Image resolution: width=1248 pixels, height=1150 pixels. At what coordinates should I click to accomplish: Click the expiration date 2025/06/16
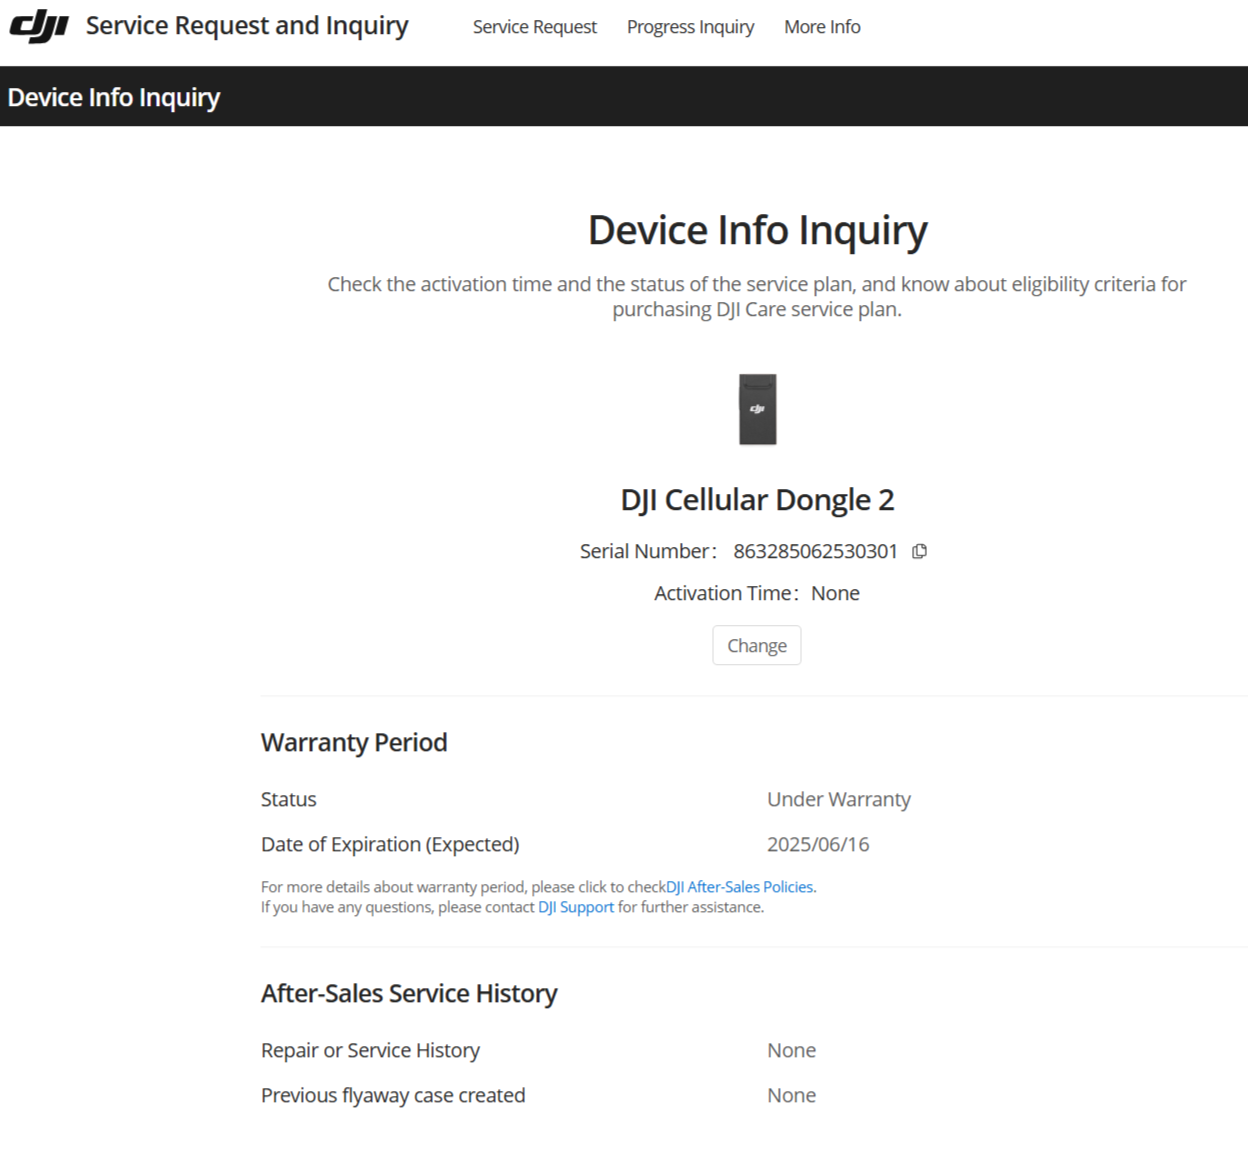[x=817, y=844]
